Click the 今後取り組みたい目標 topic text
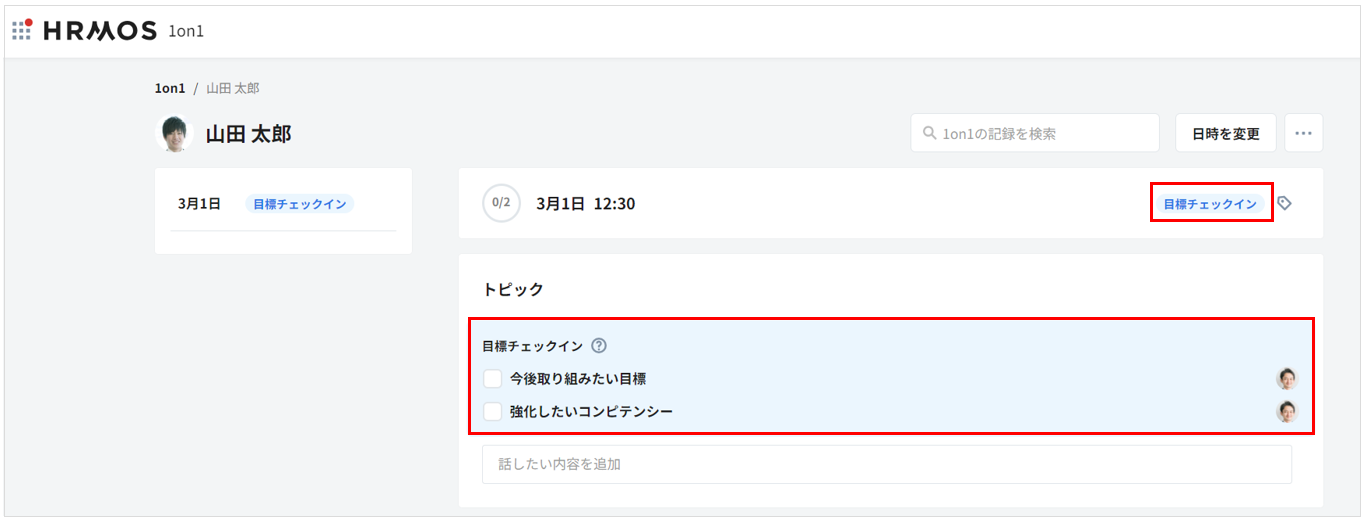 (578, 379)
